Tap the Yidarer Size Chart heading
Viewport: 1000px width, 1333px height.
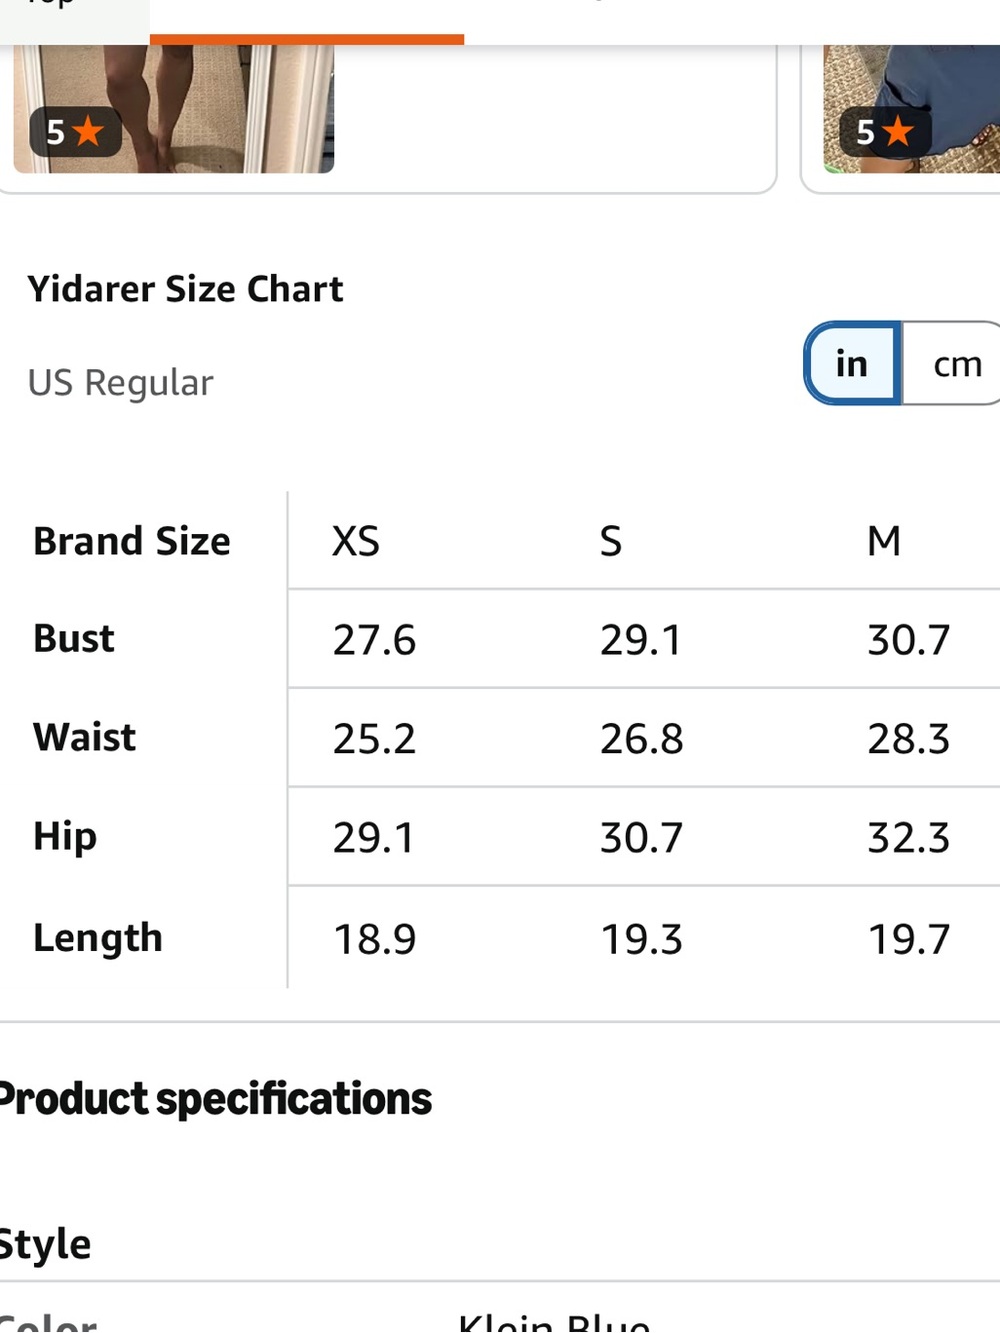tap(185, 289)
